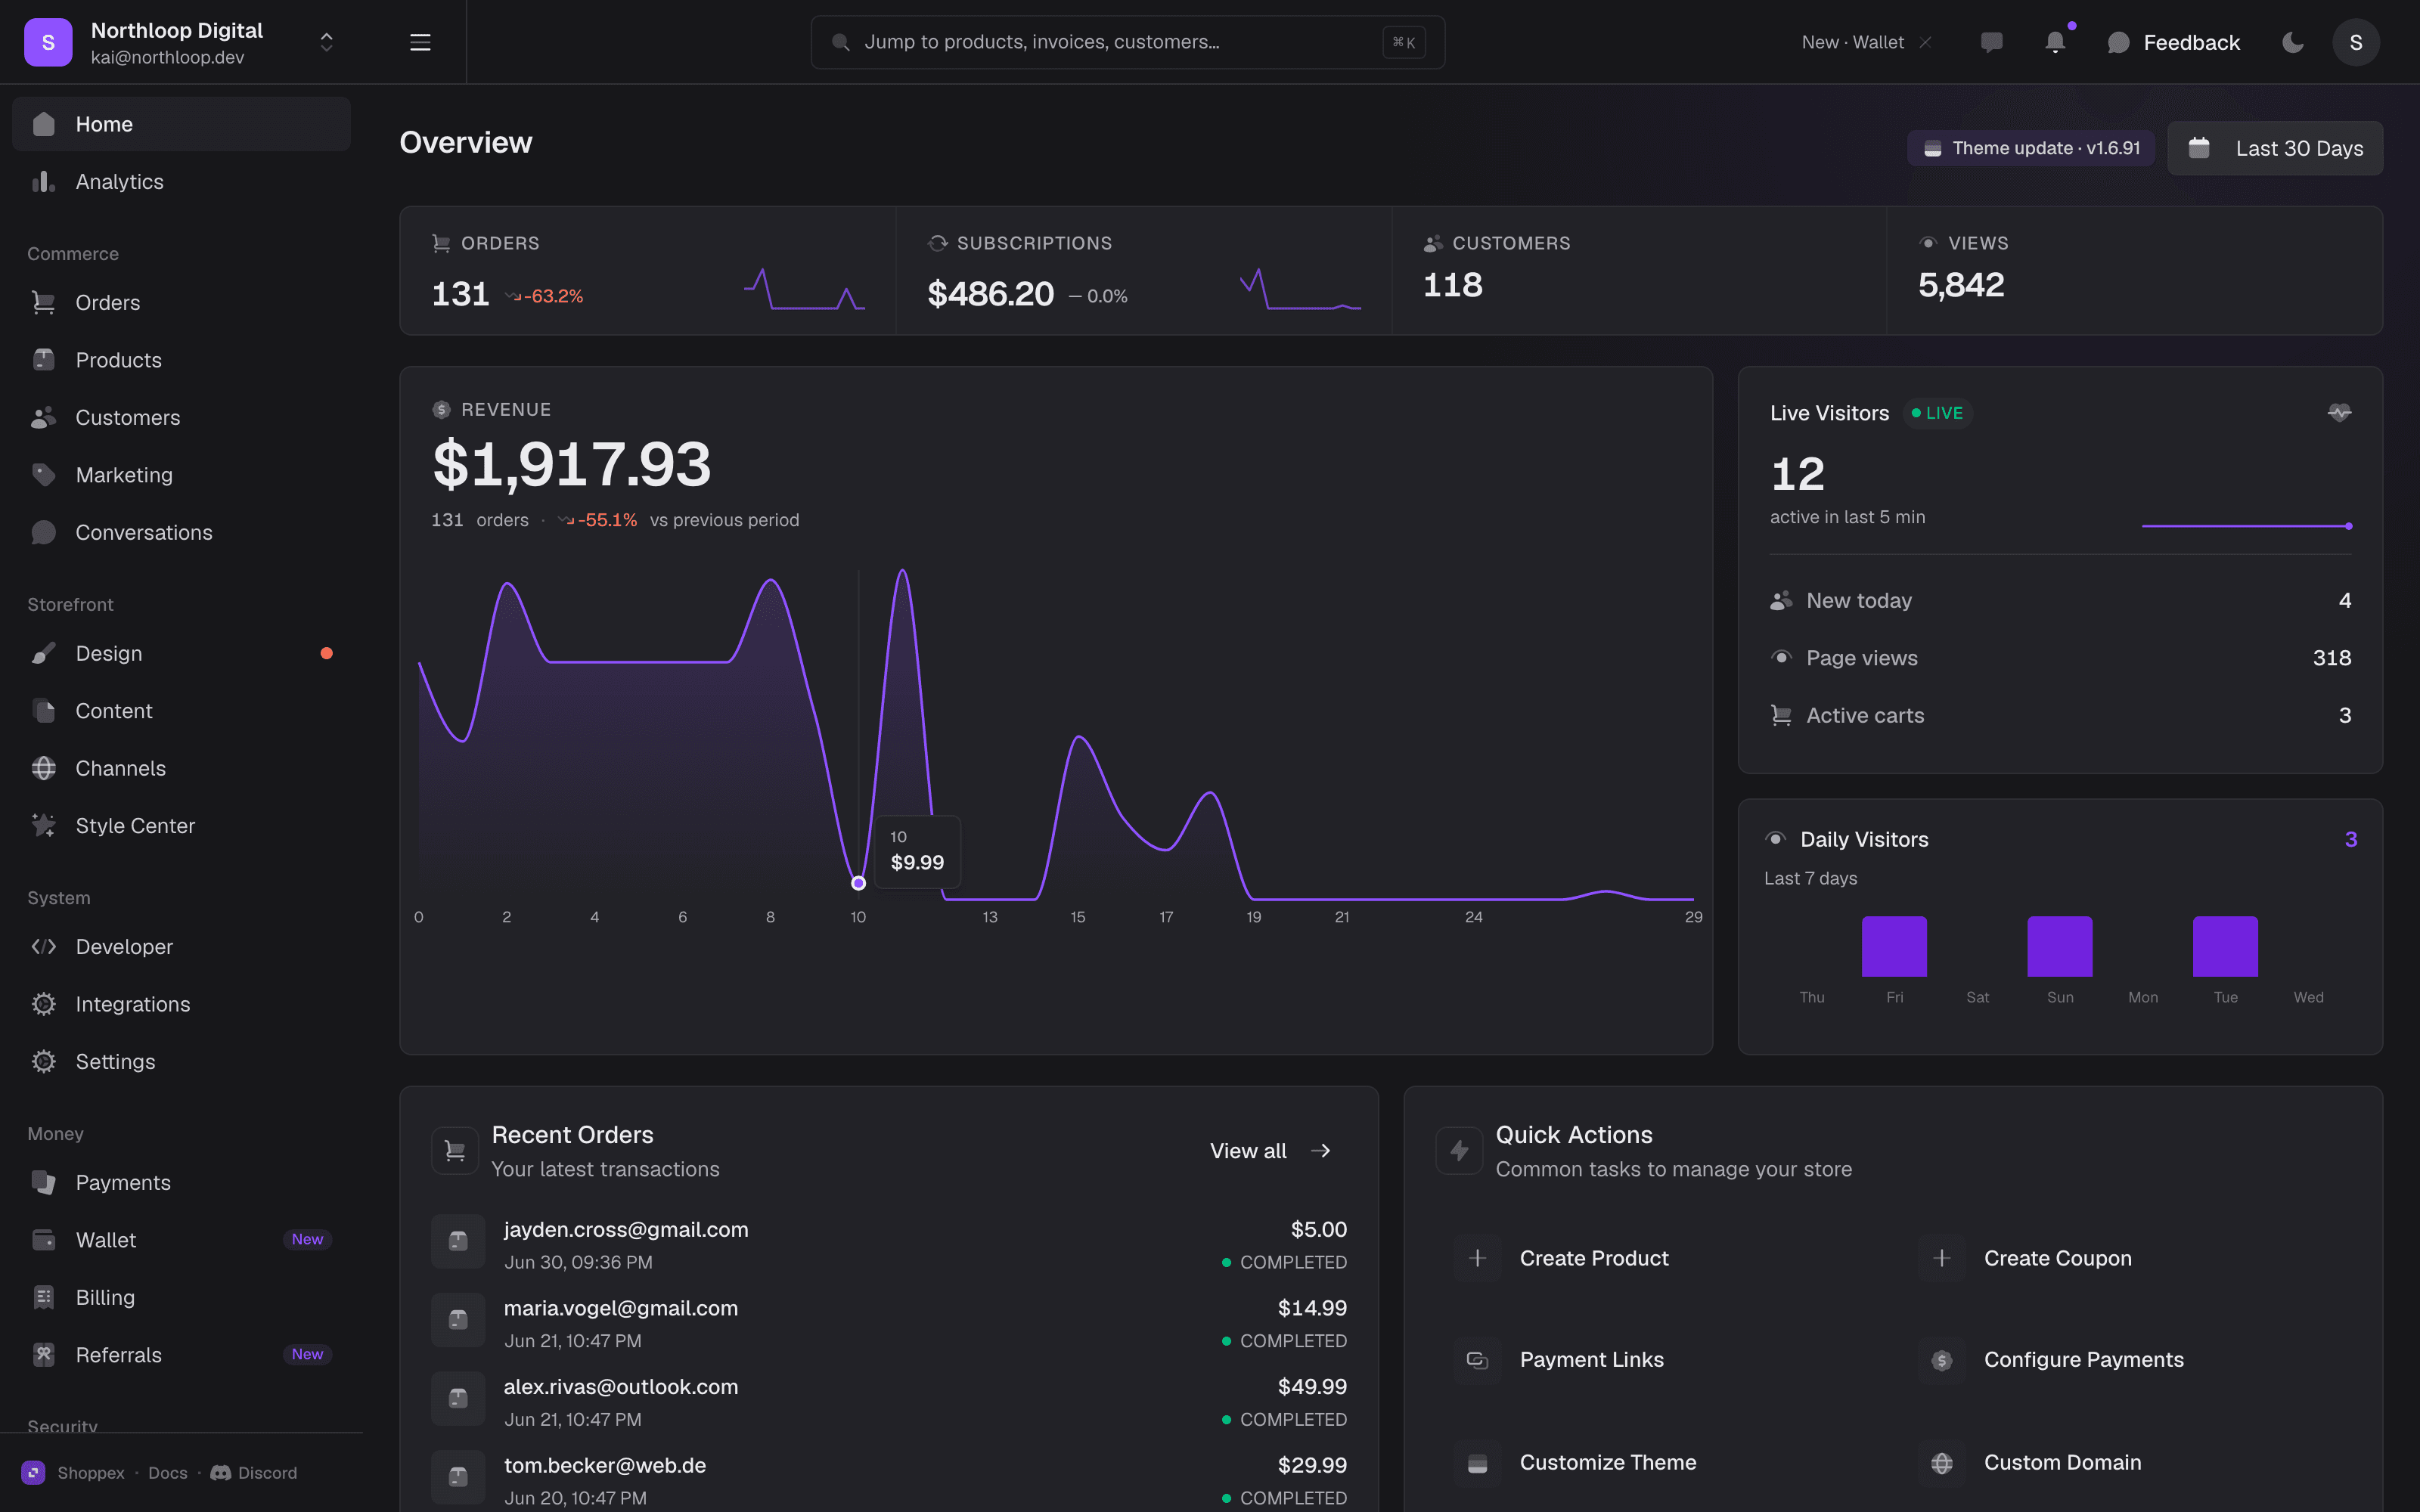The height and width of the screenshot is (1512, 2420).
Task: Click the New today row
Action: point(2060,600)
